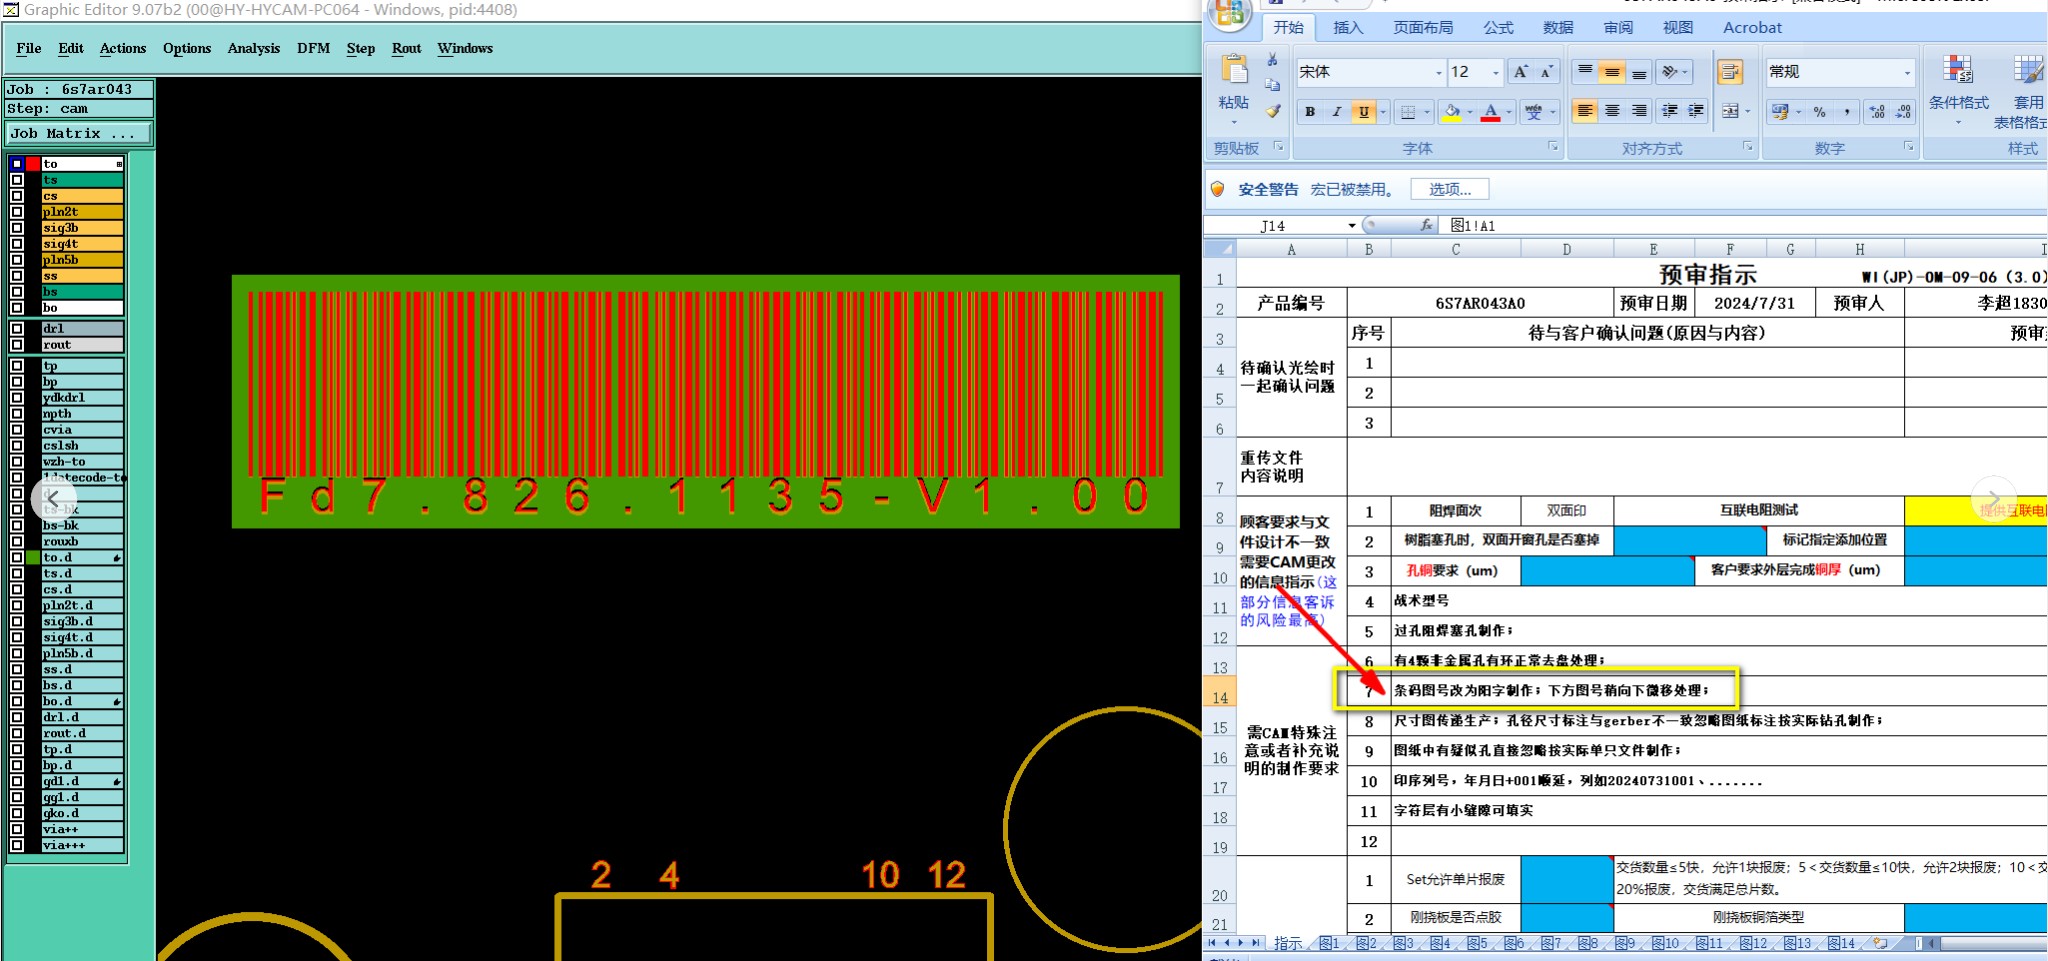
Task: Open the Analysis menu in Graphic Editor
Action: click(254, 48)
